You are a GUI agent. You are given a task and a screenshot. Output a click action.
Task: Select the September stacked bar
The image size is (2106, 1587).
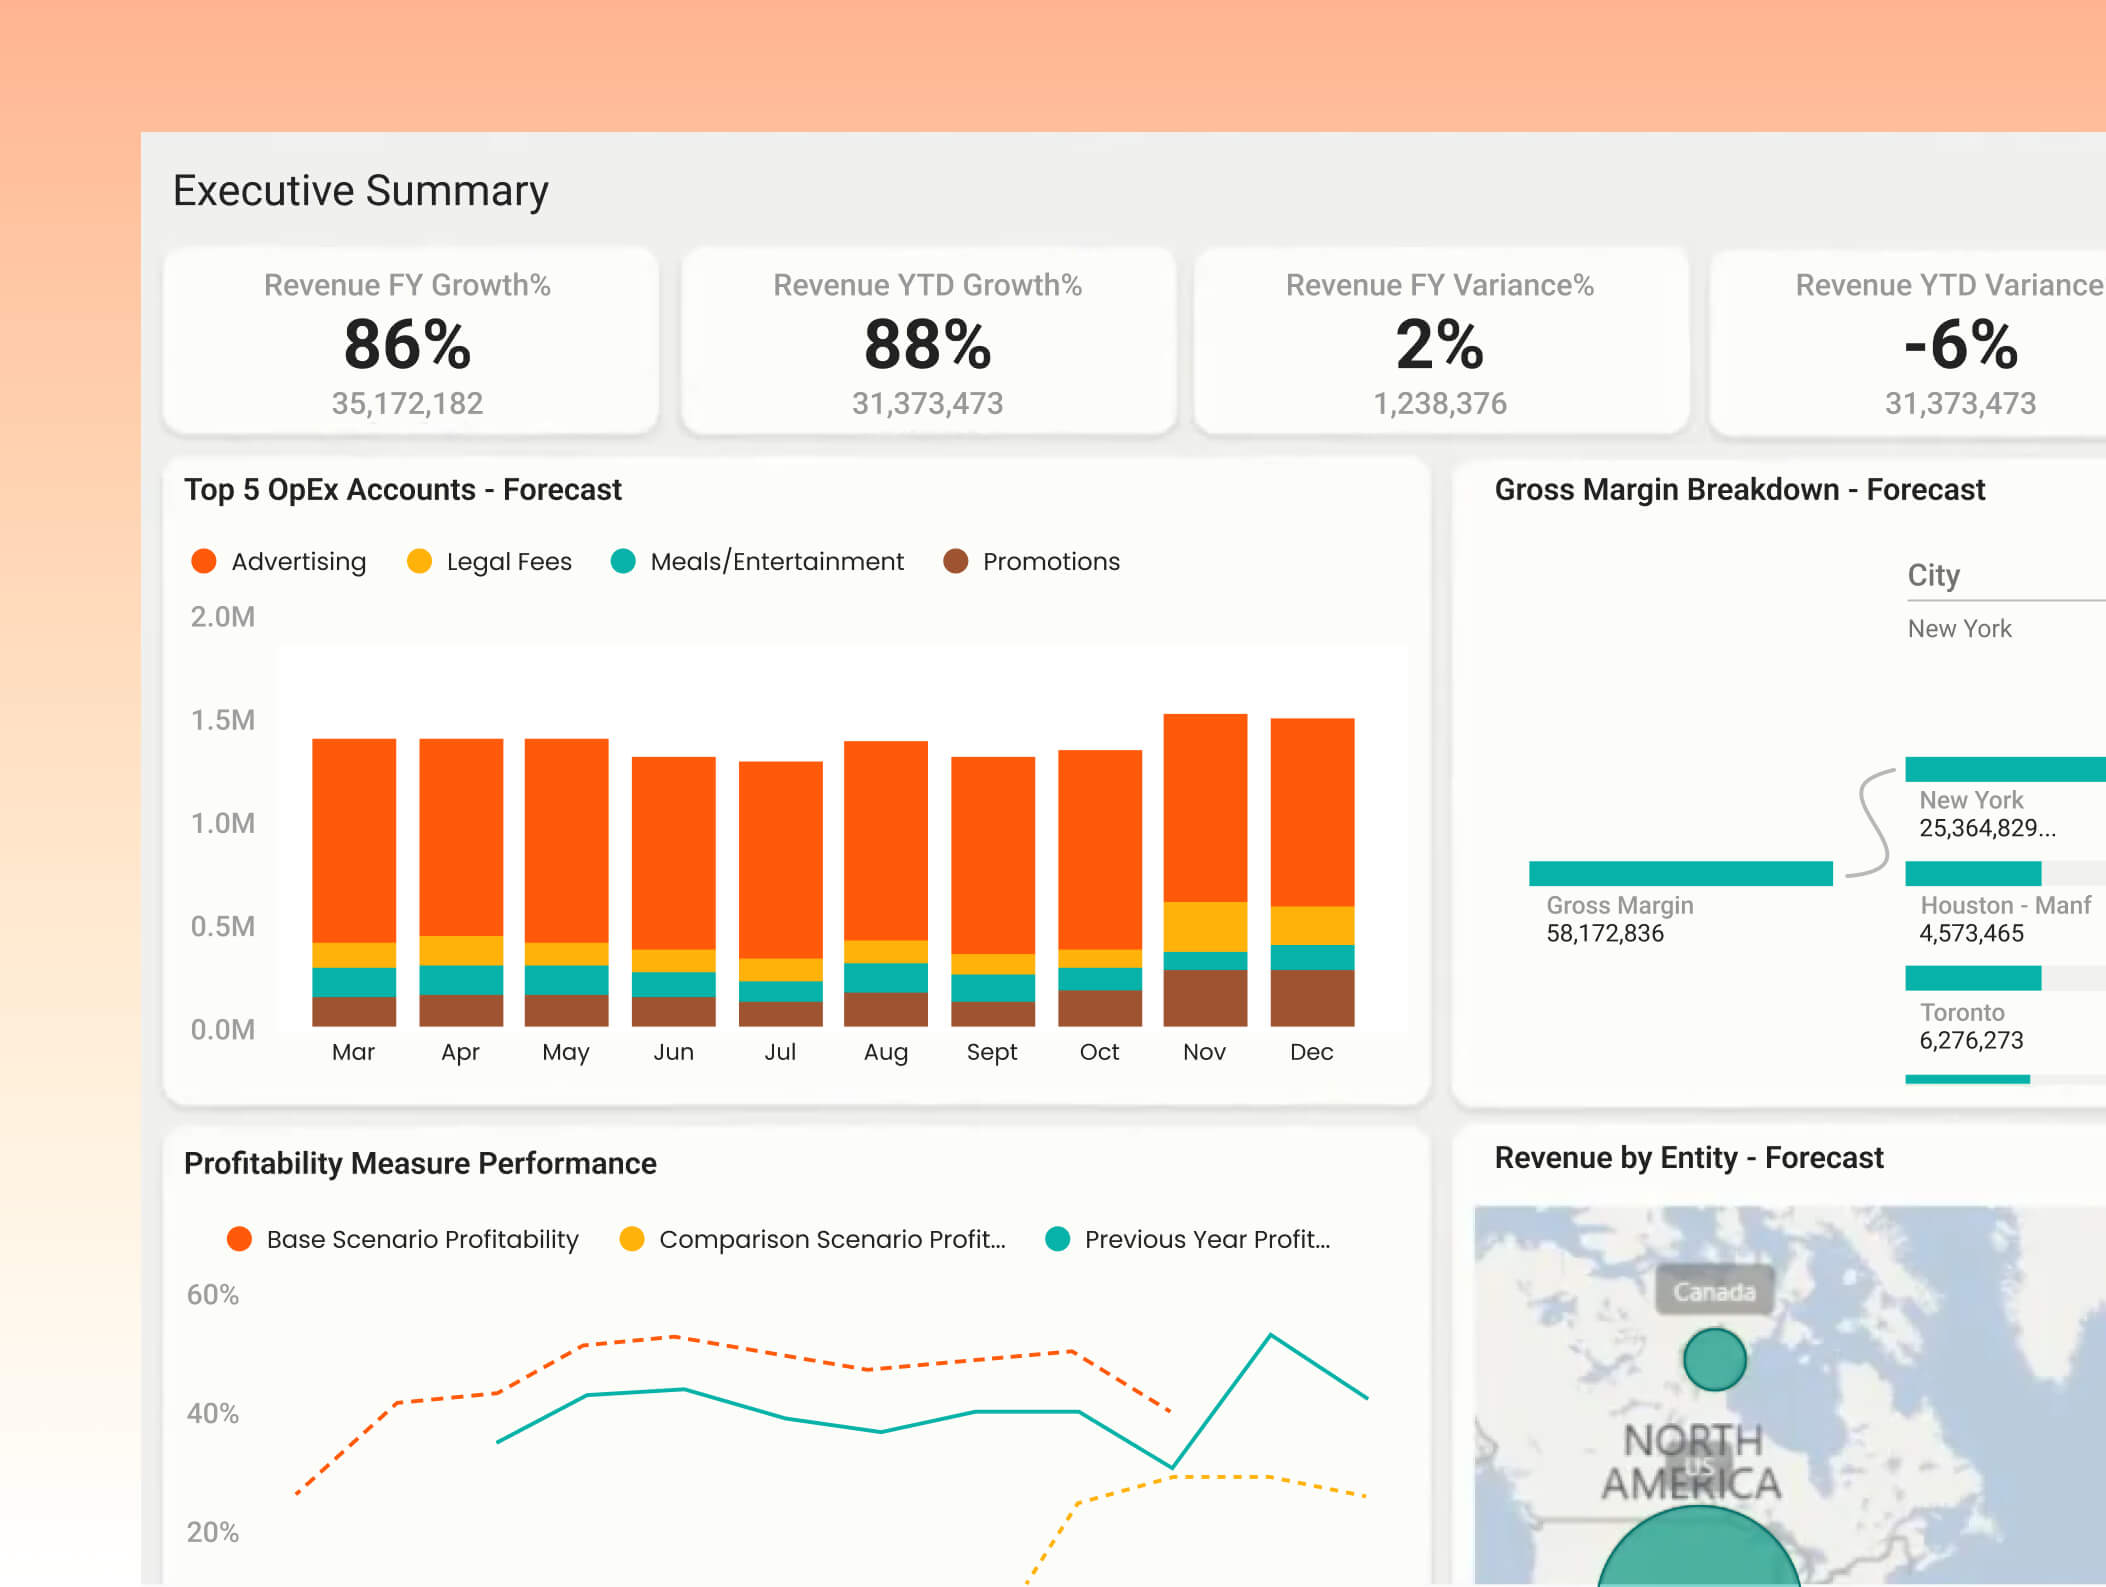pyautogui.click(x=993, y=891)
